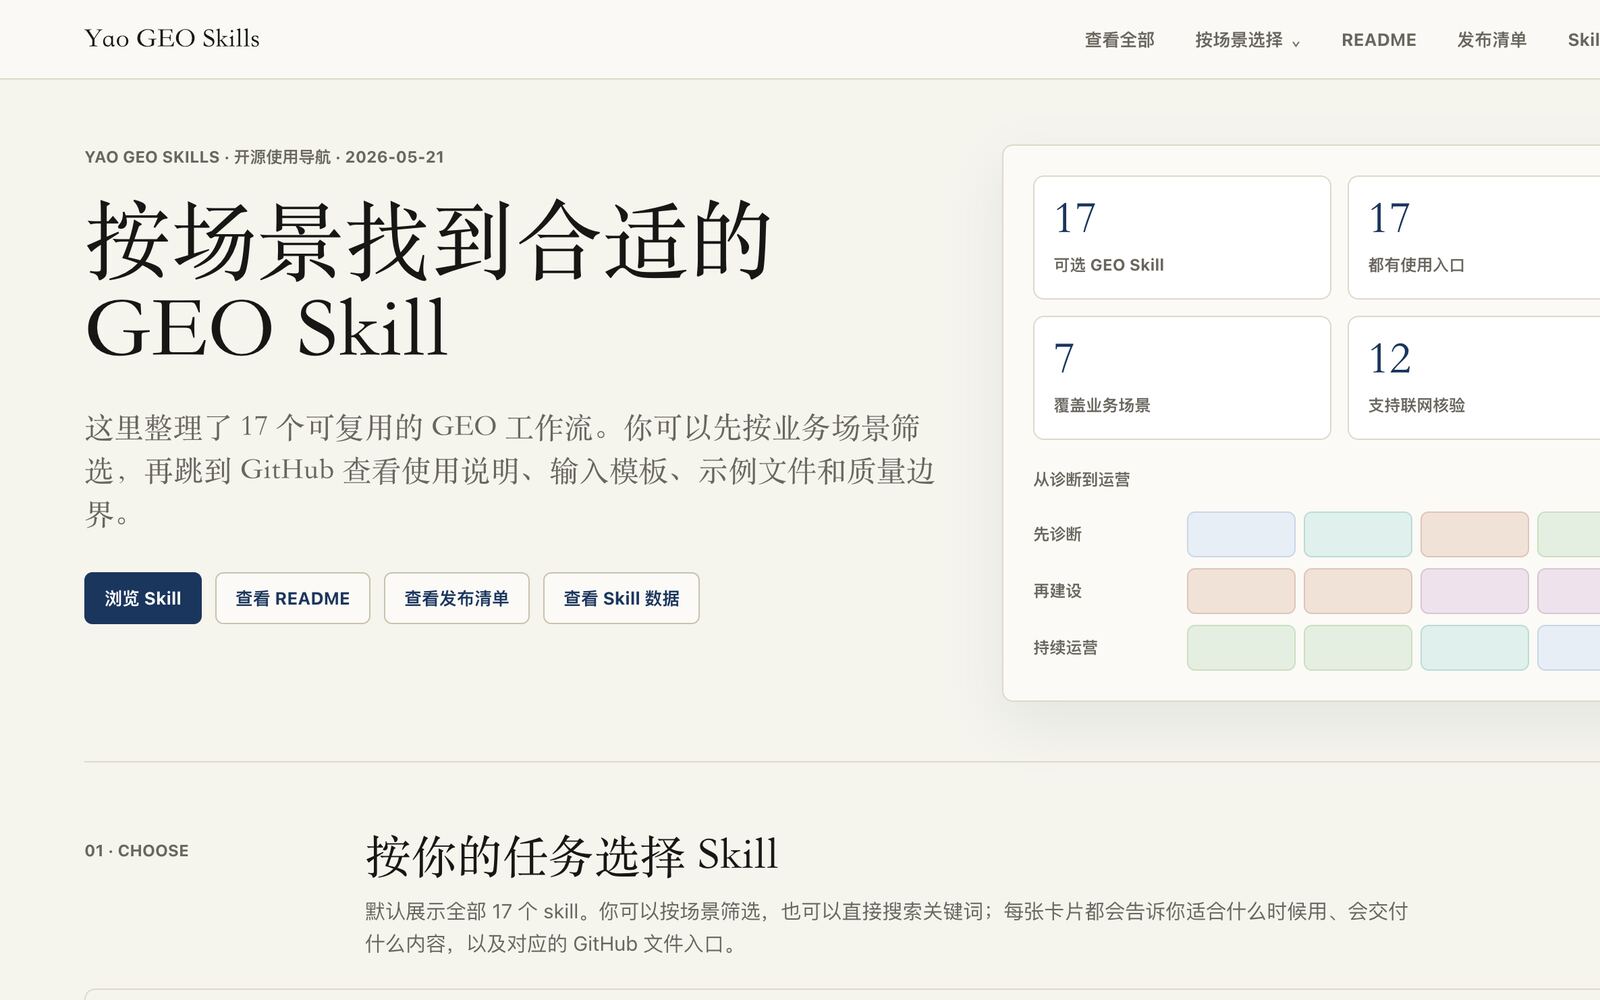Click the 再建设 row label

(x=1057, y=591)
